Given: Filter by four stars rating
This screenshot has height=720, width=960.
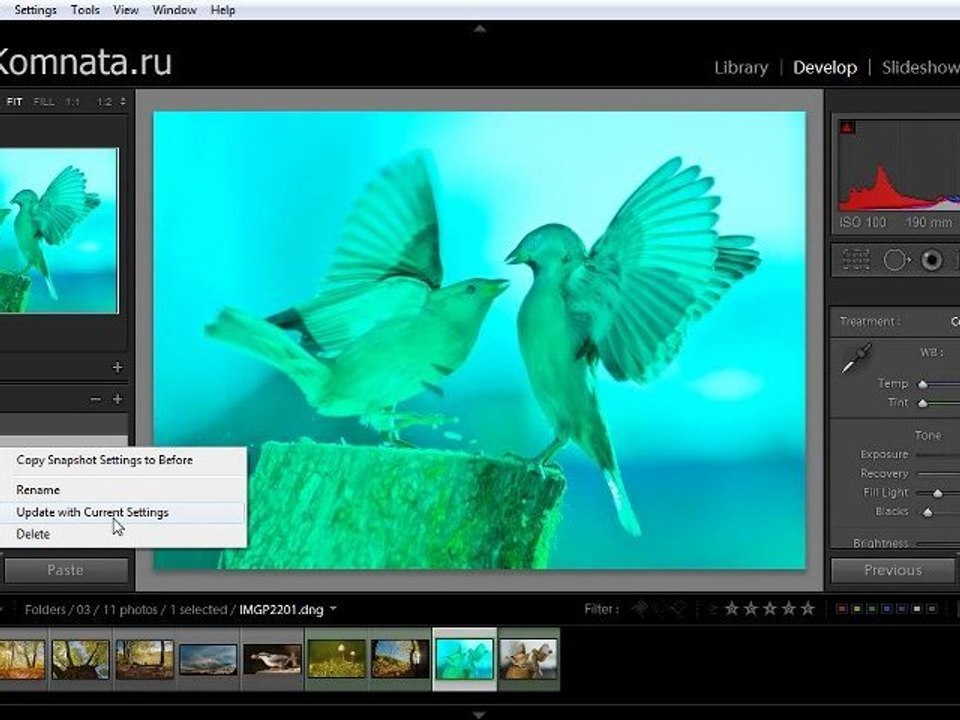Looking at the screenshot, I should point(789,609).
